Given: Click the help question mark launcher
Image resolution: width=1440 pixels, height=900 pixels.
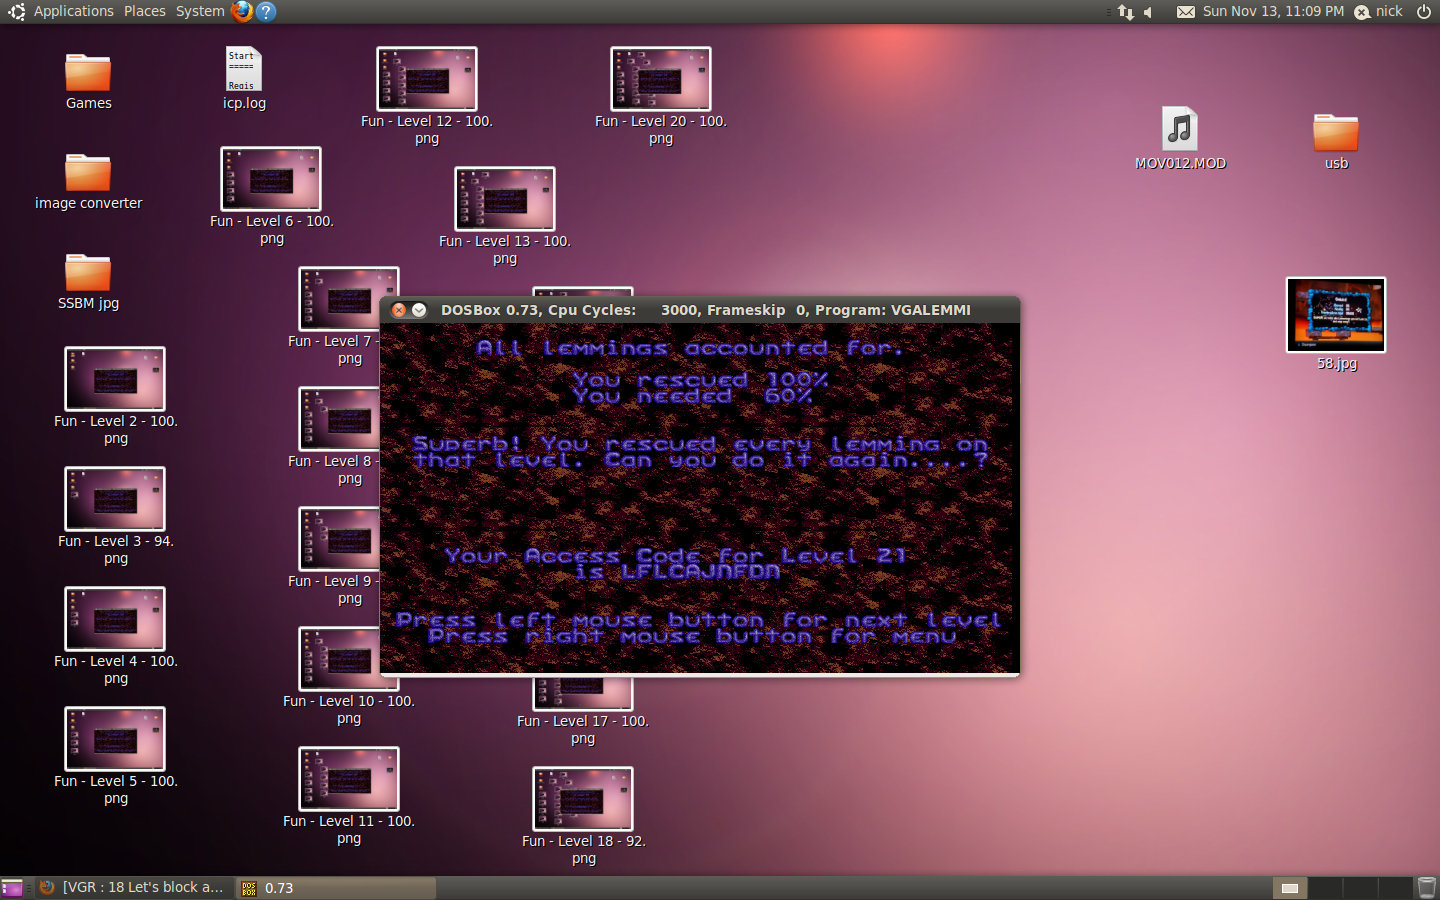Looking at the screenshot, I should pyautogui.click(x=266, y=11).
